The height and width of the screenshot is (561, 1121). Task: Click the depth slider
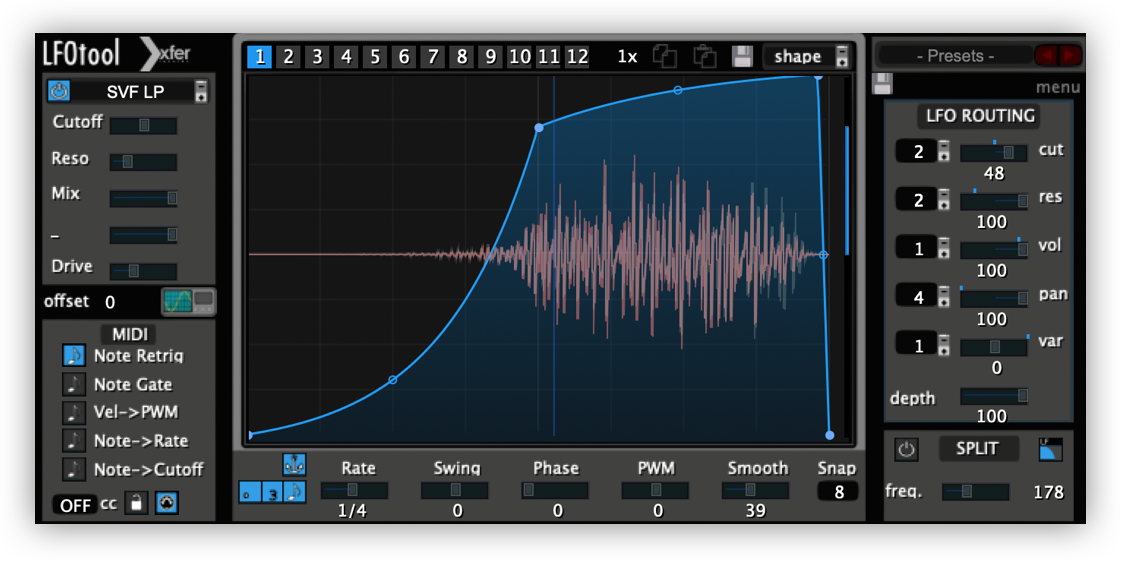[x=994, y=395]
